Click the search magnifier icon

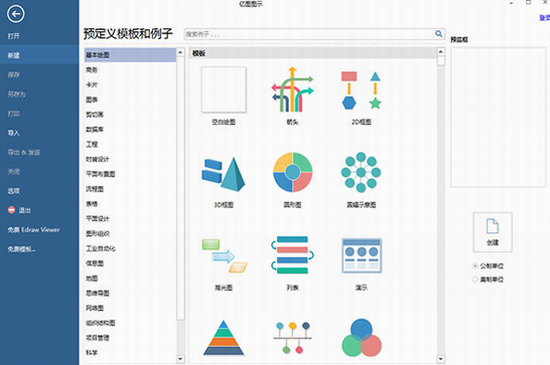coord(438,34)
